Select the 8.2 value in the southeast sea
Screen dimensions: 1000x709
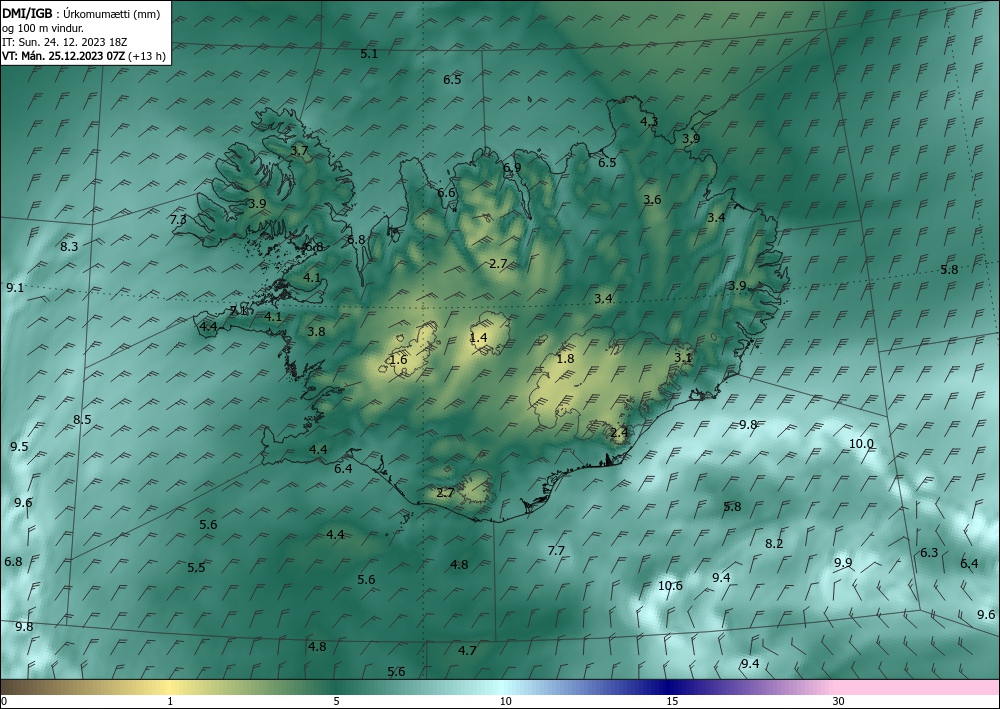[774, 544]
